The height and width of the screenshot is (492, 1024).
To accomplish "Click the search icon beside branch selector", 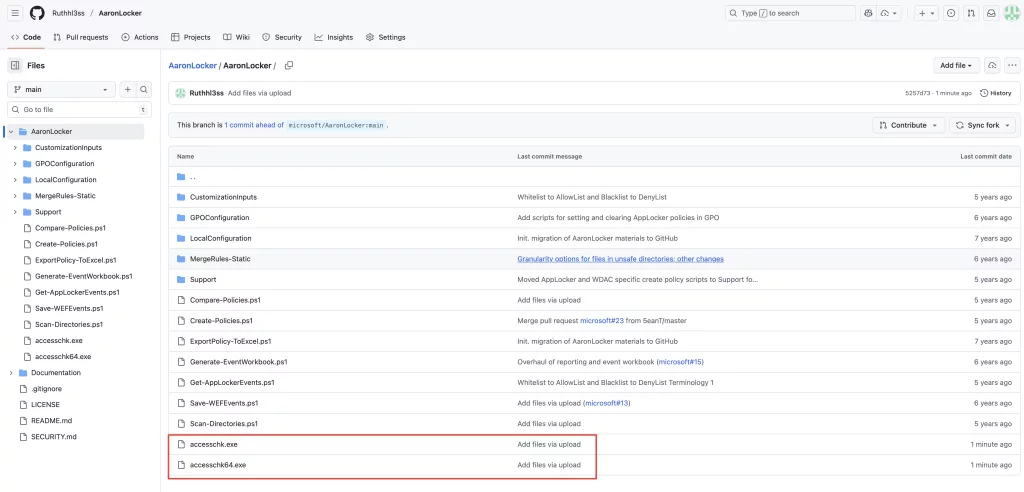I will point(144,89).
